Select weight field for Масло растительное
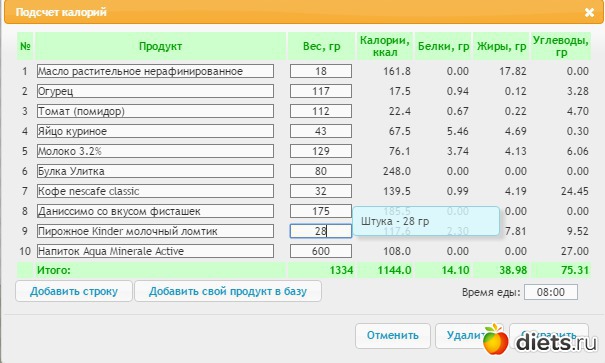This screenshot has height=363, width=605. pos(321,71)
